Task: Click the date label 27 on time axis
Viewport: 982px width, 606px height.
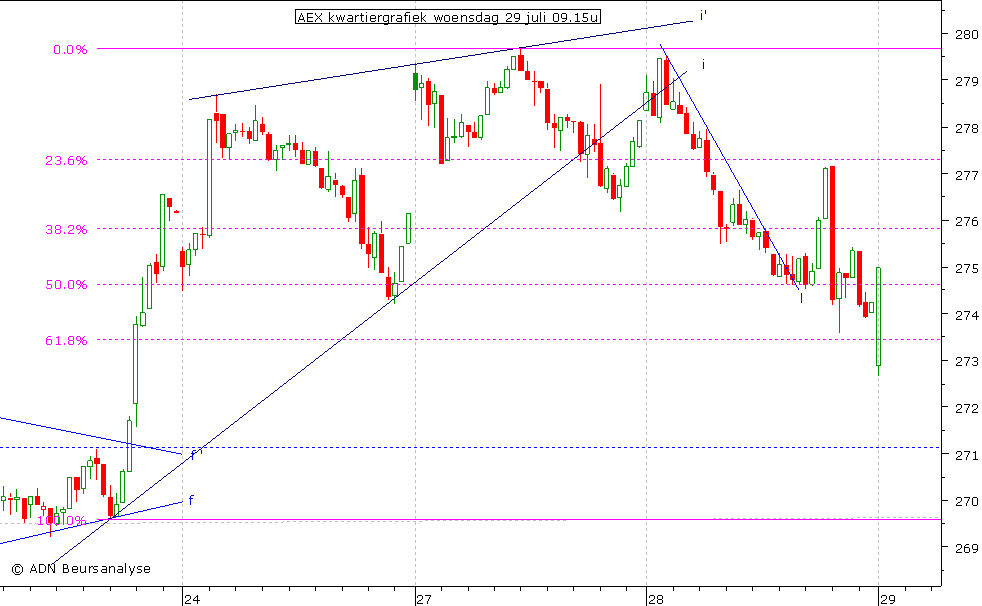Action: click(424, 599)
